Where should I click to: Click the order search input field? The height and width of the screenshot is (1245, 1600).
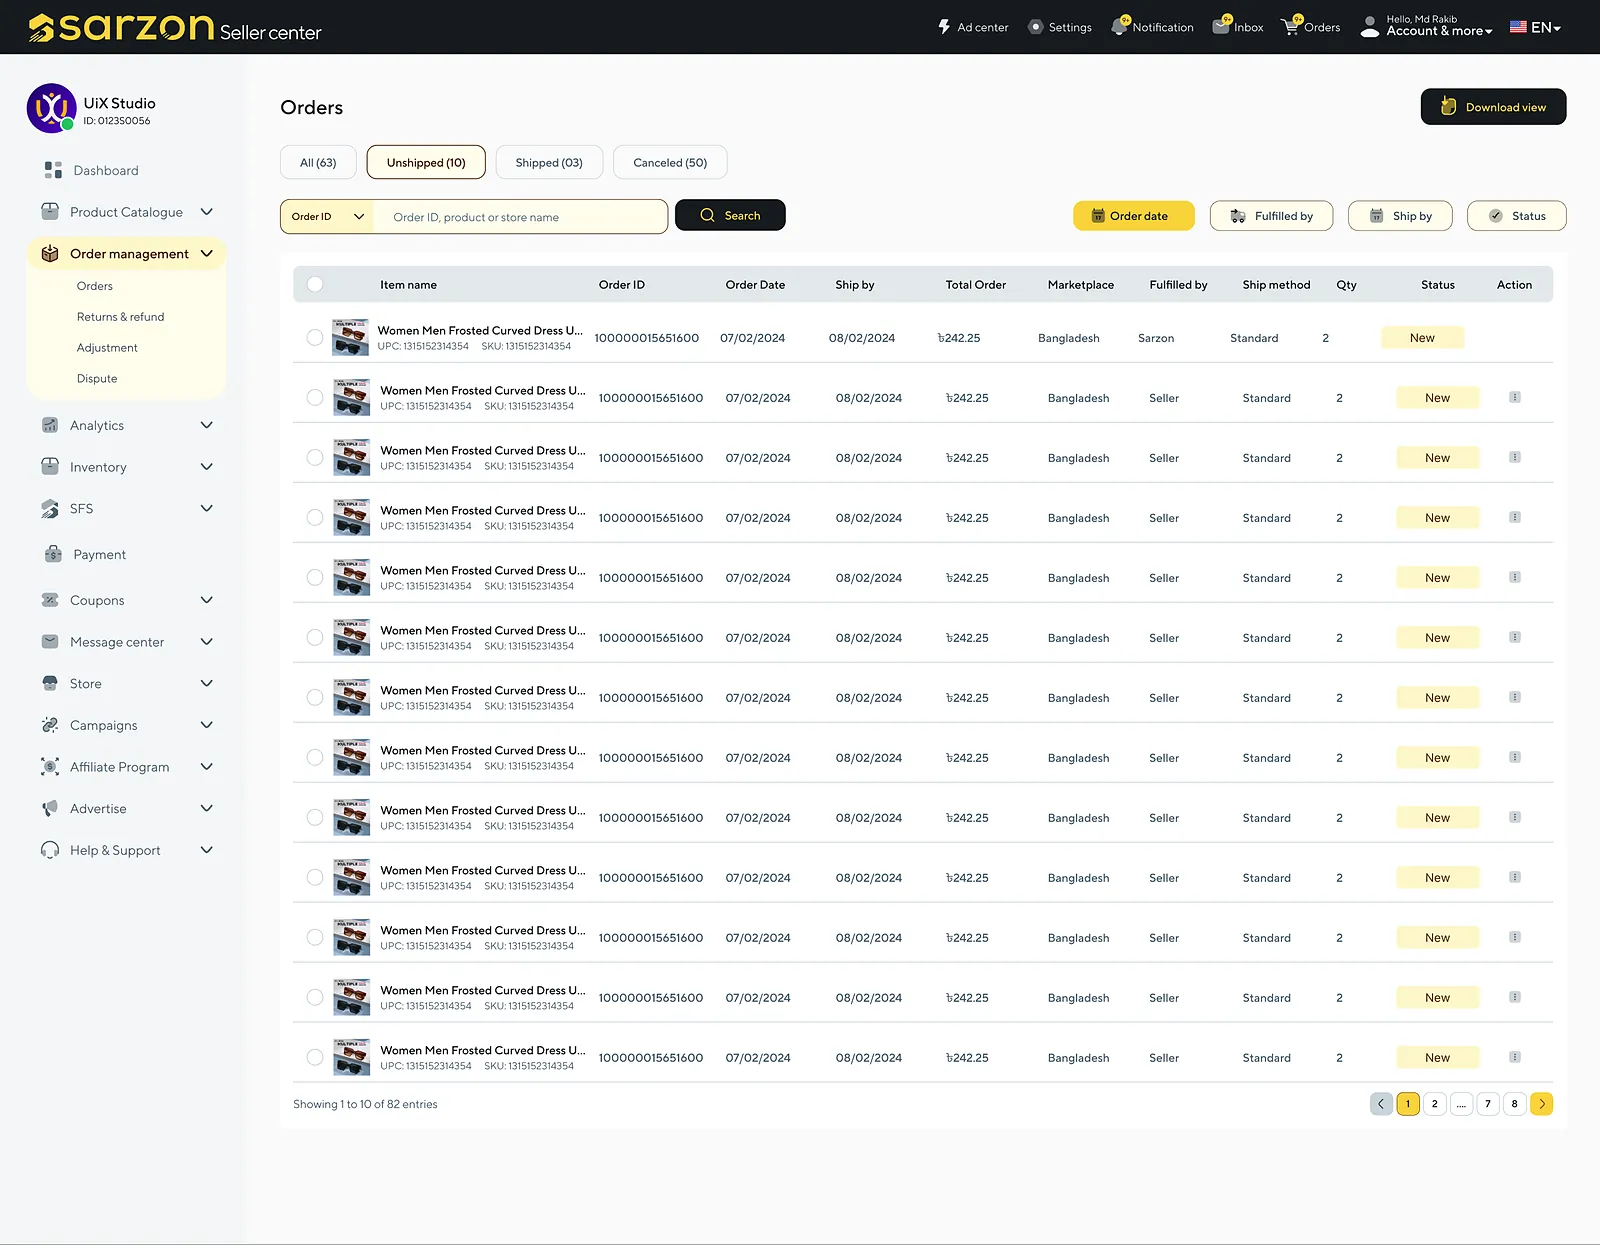[520, 217]
